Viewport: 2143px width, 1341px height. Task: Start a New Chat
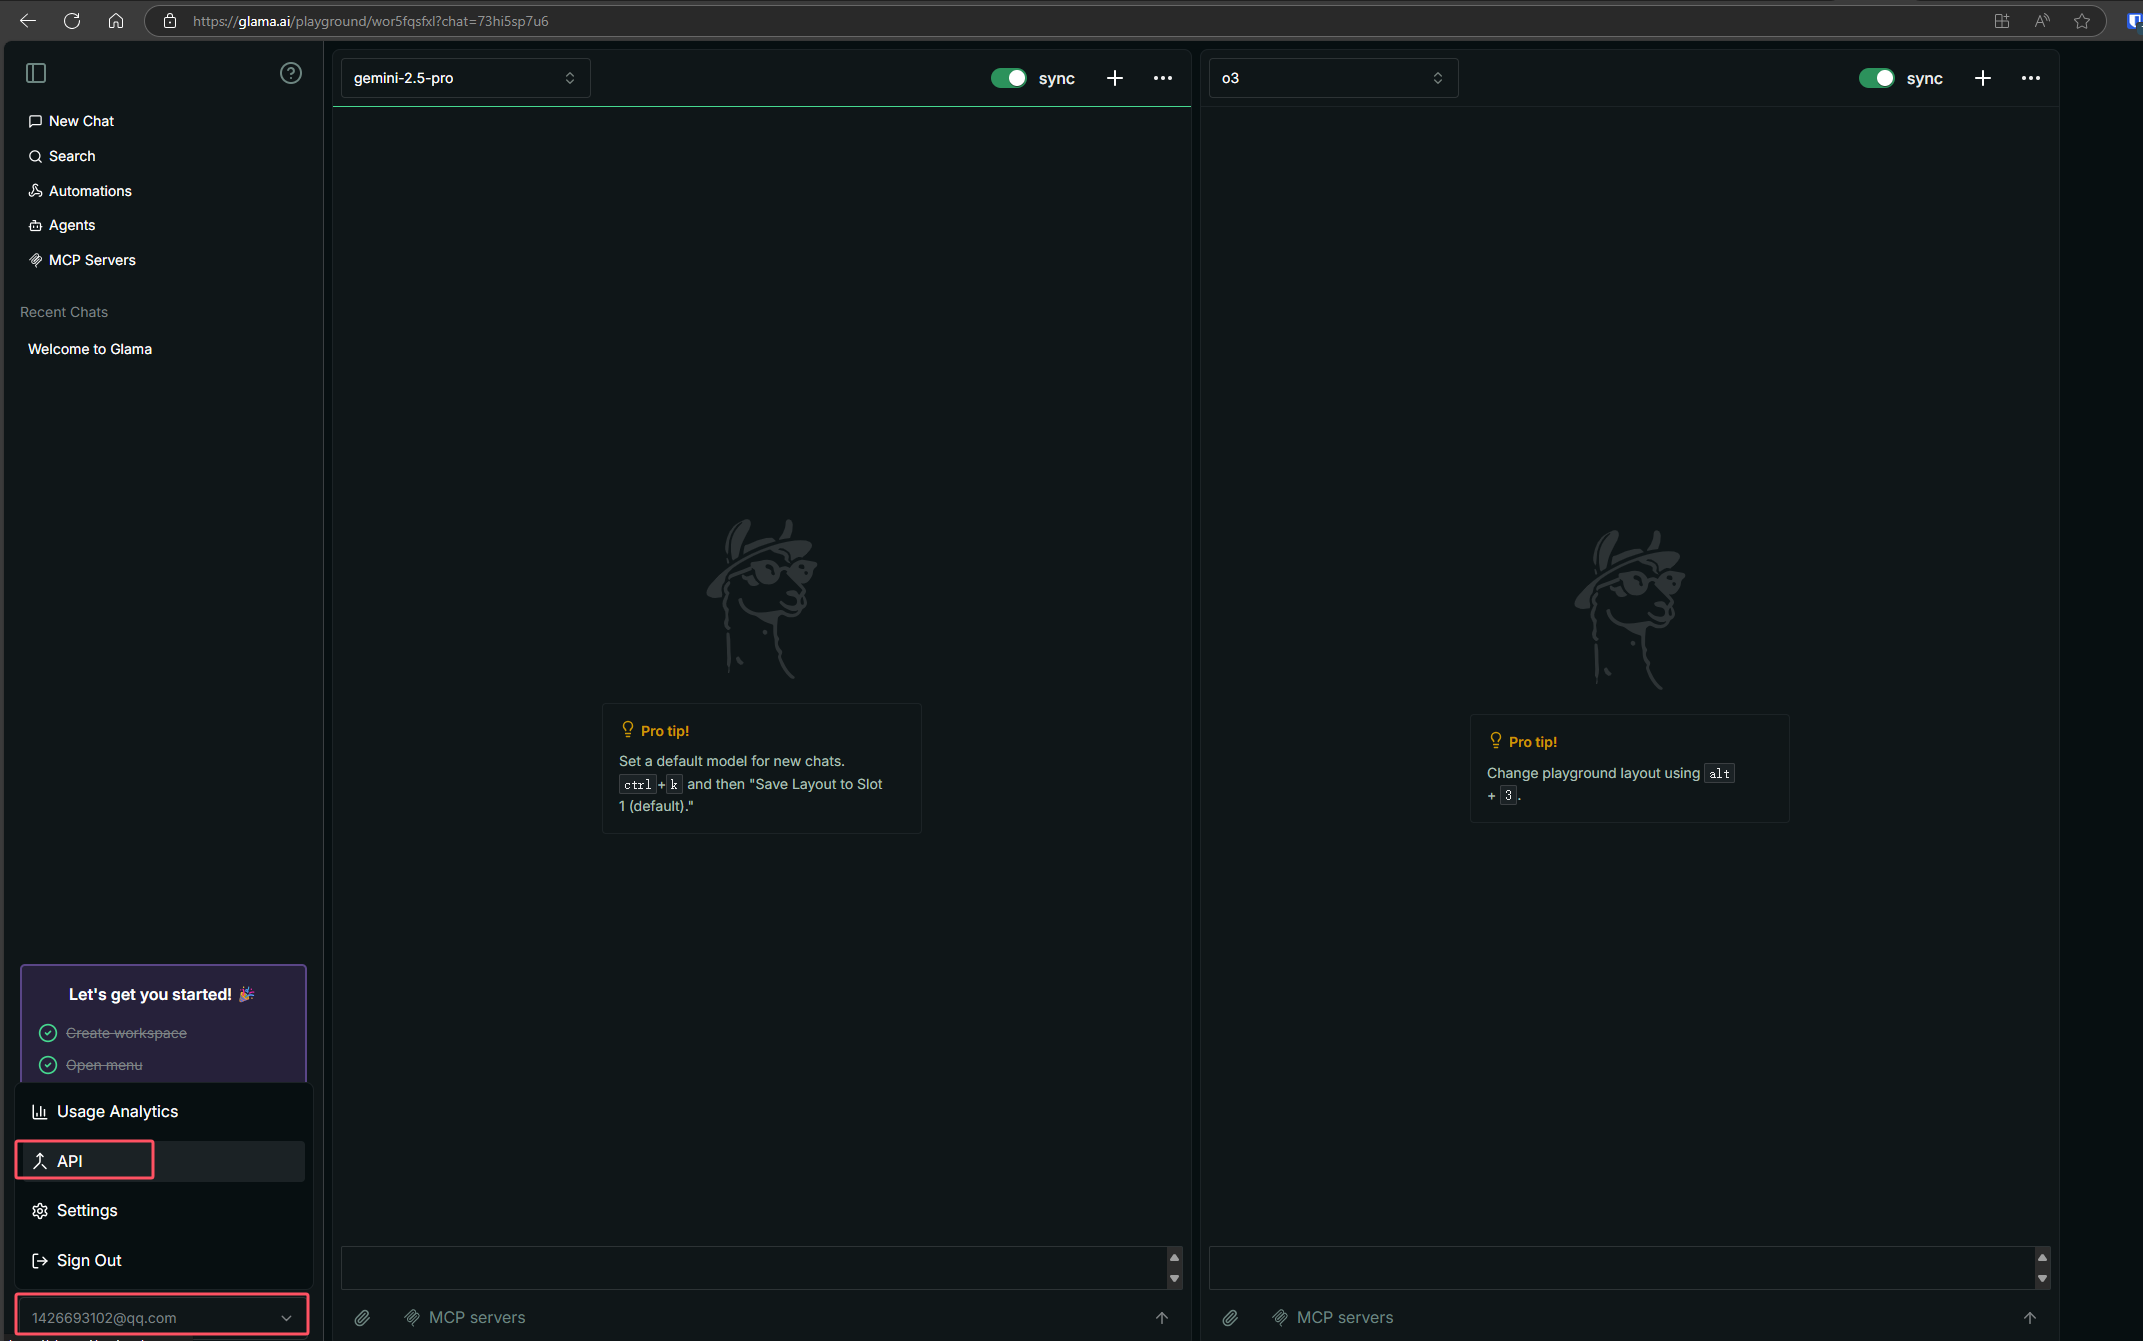81,121
